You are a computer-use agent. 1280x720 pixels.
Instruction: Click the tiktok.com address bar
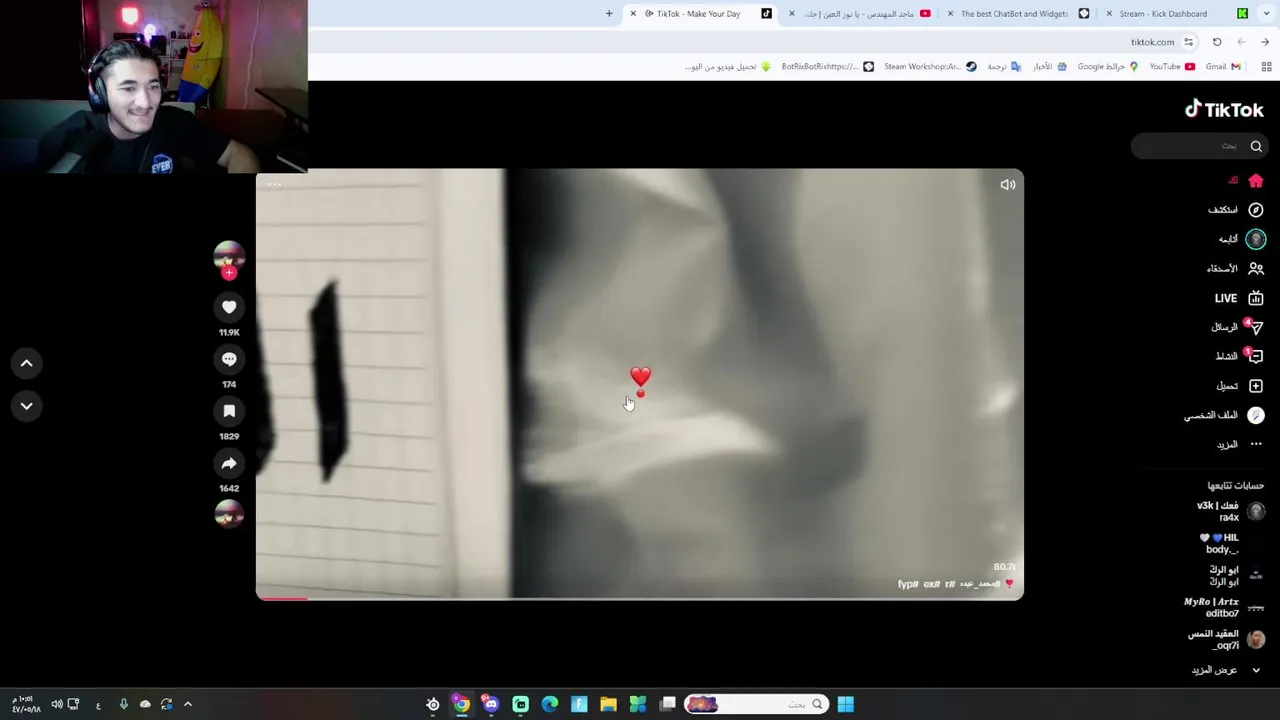pos(1152,42)
